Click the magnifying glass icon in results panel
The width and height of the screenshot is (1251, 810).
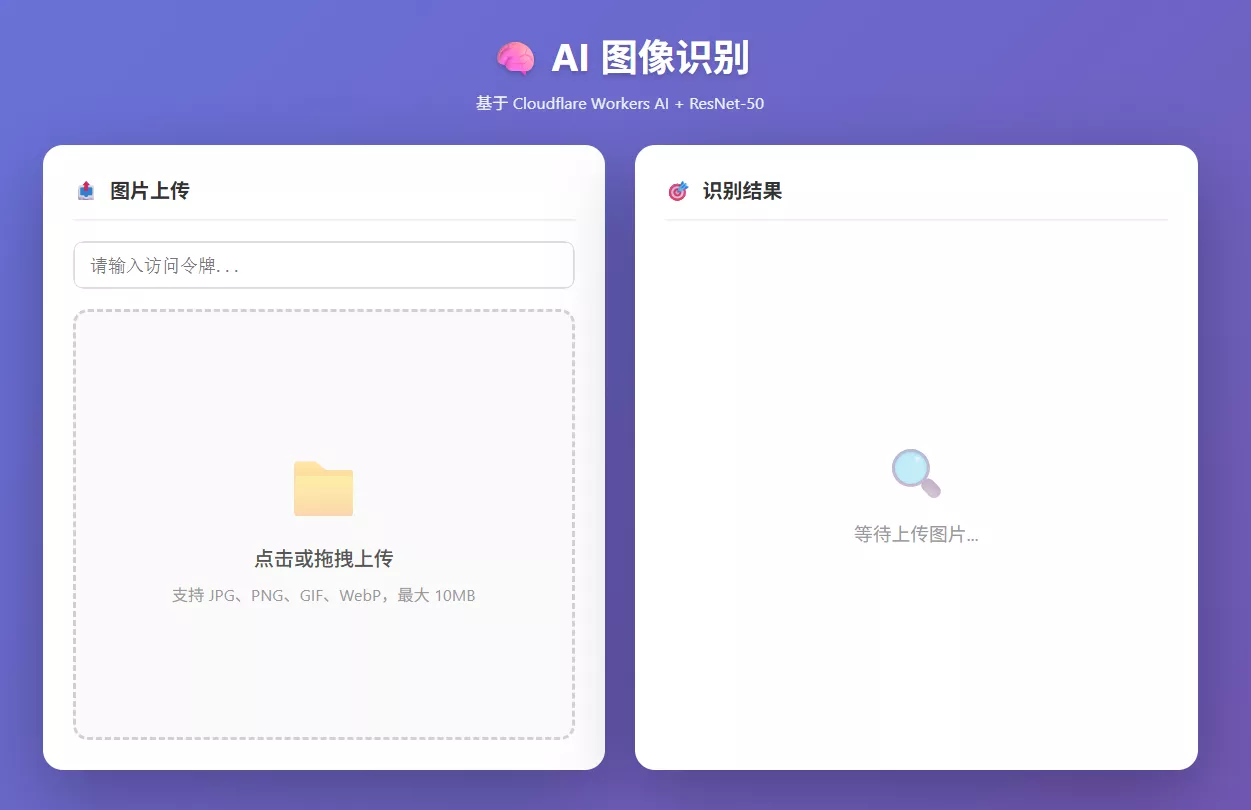coord(915,471)
